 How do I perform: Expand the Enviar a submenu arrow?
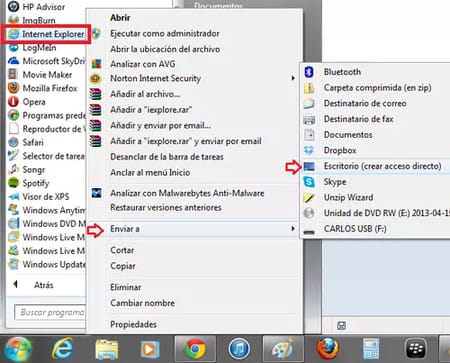coord(293,229)
